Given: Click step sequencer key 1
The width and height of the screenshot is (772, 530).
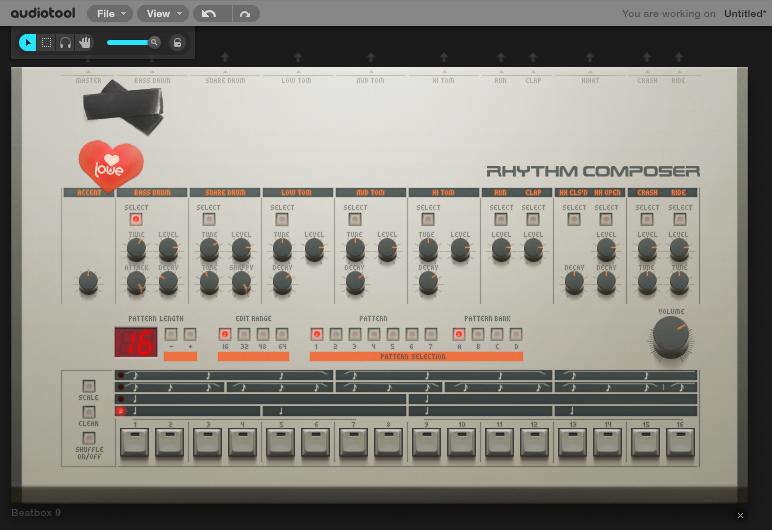Looking at the screenshot, I should [134, 442].
